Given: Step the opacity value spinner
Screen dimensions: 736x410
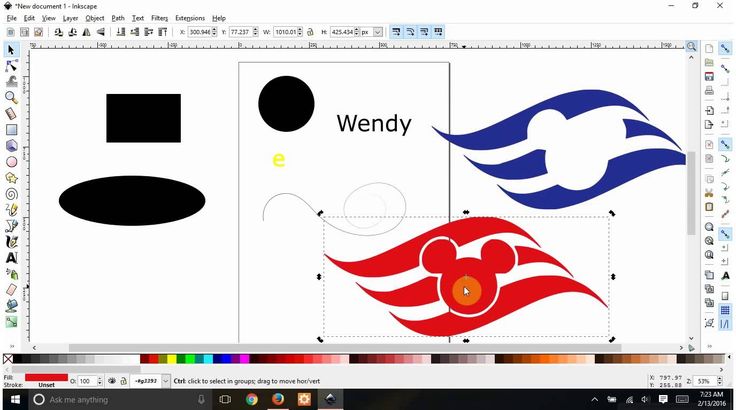Looking at the screenshot, I should 100,381.
